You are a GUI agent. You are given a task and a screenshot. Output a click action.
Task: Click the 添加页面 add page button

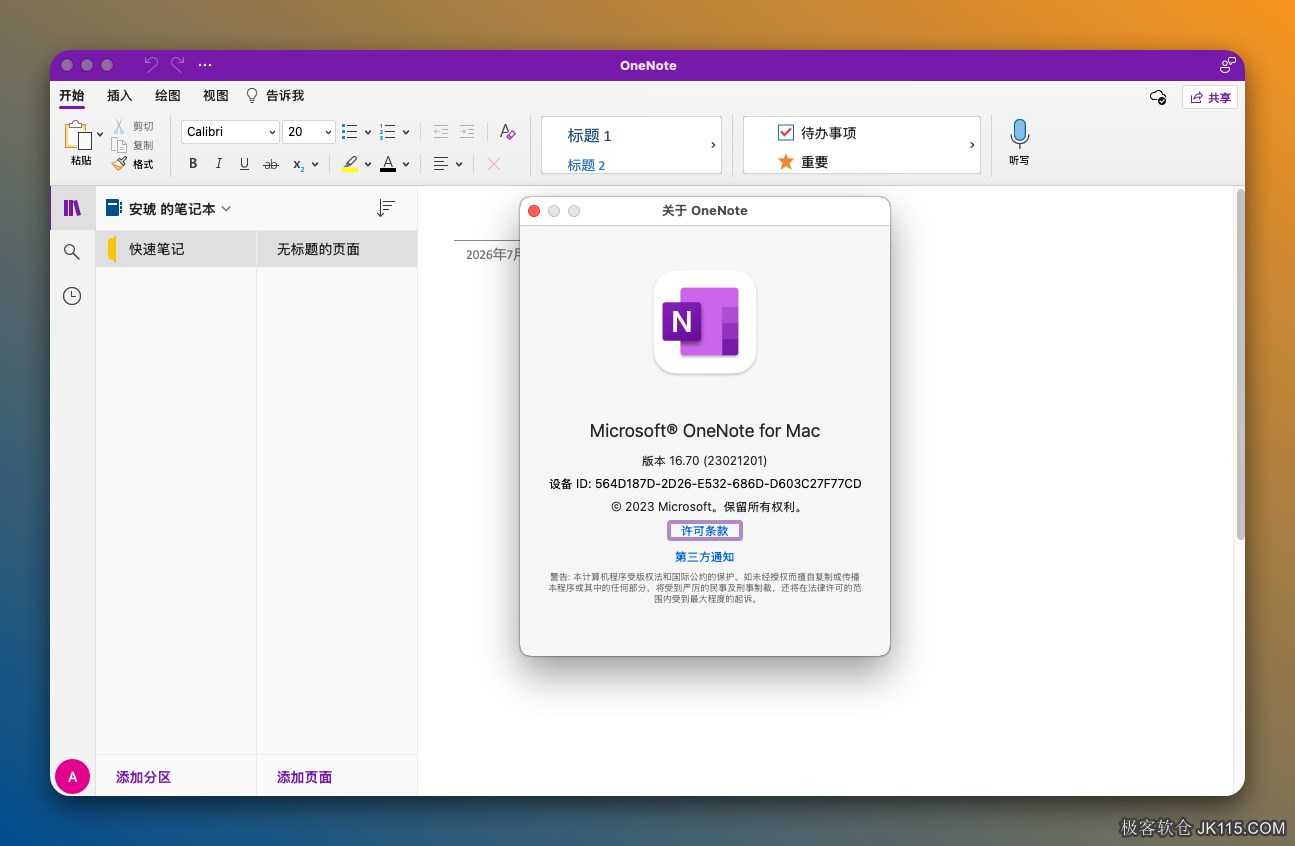point(304,777)
